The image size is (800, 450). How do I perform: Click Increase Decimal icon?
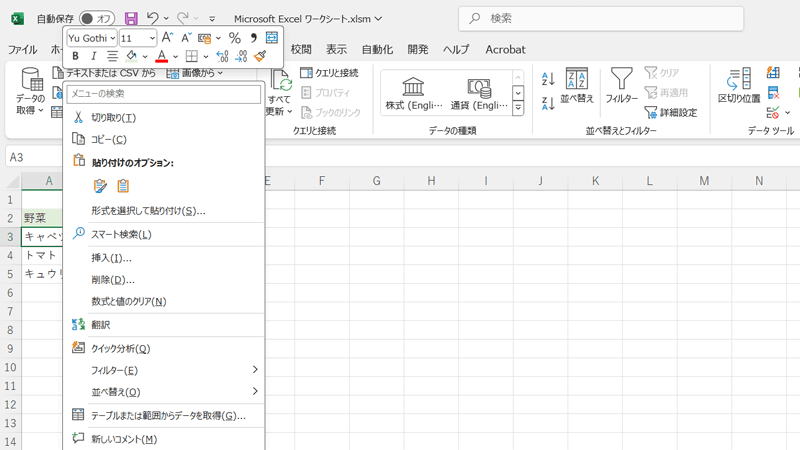pyautogui.click(x=222, y=56)
